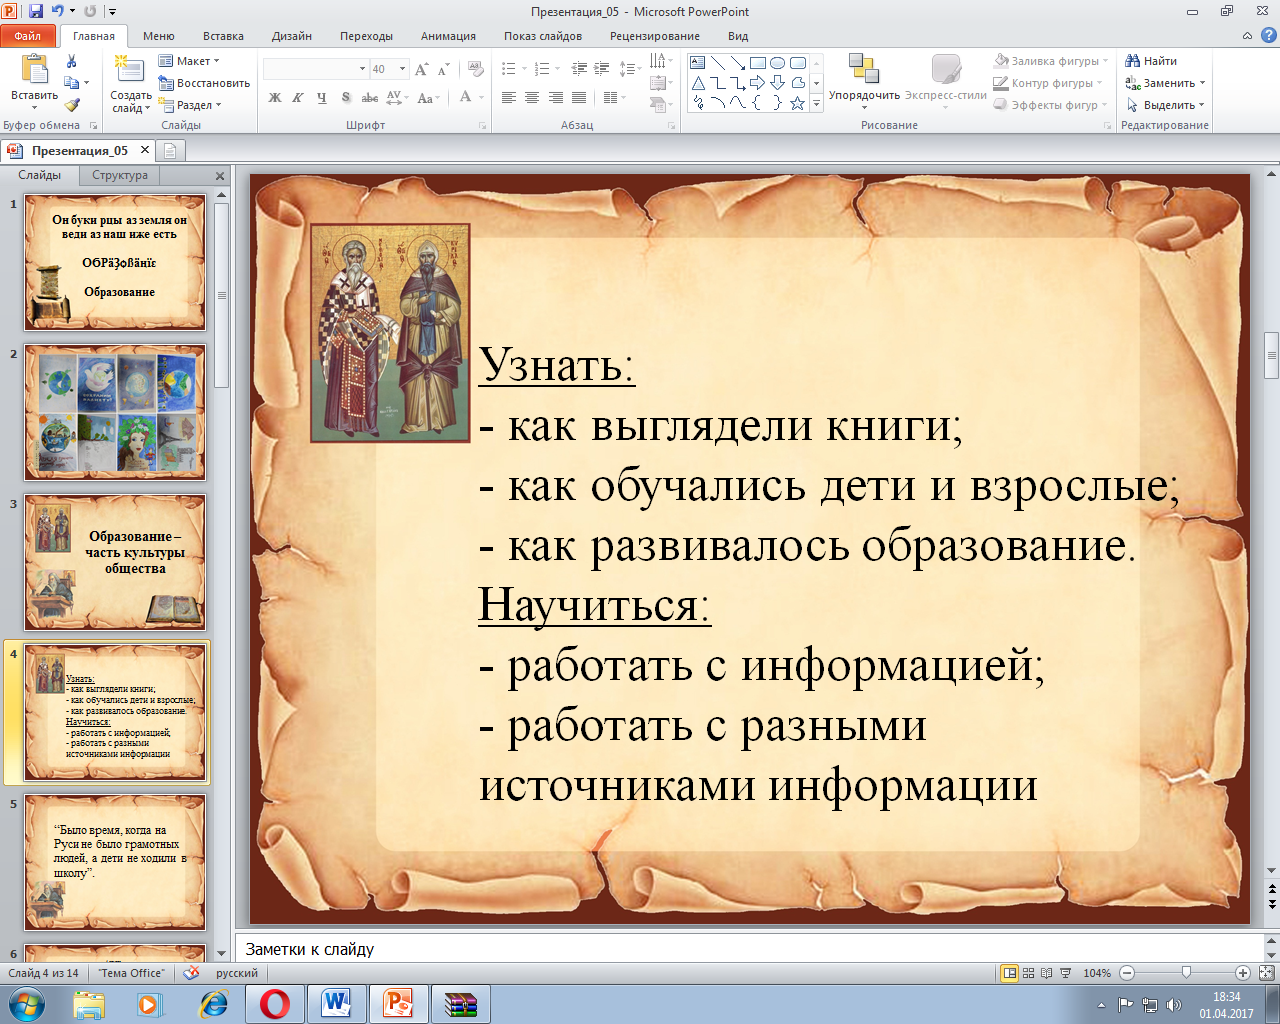Toggle justify text alignment

(578, 98)
